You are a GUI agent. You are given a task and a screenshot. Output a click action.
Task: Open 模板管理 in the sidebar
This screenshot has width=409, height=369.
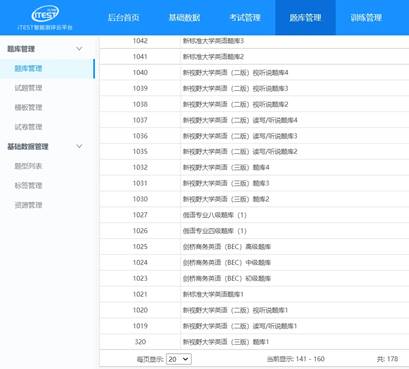click(x=28, y=107)
